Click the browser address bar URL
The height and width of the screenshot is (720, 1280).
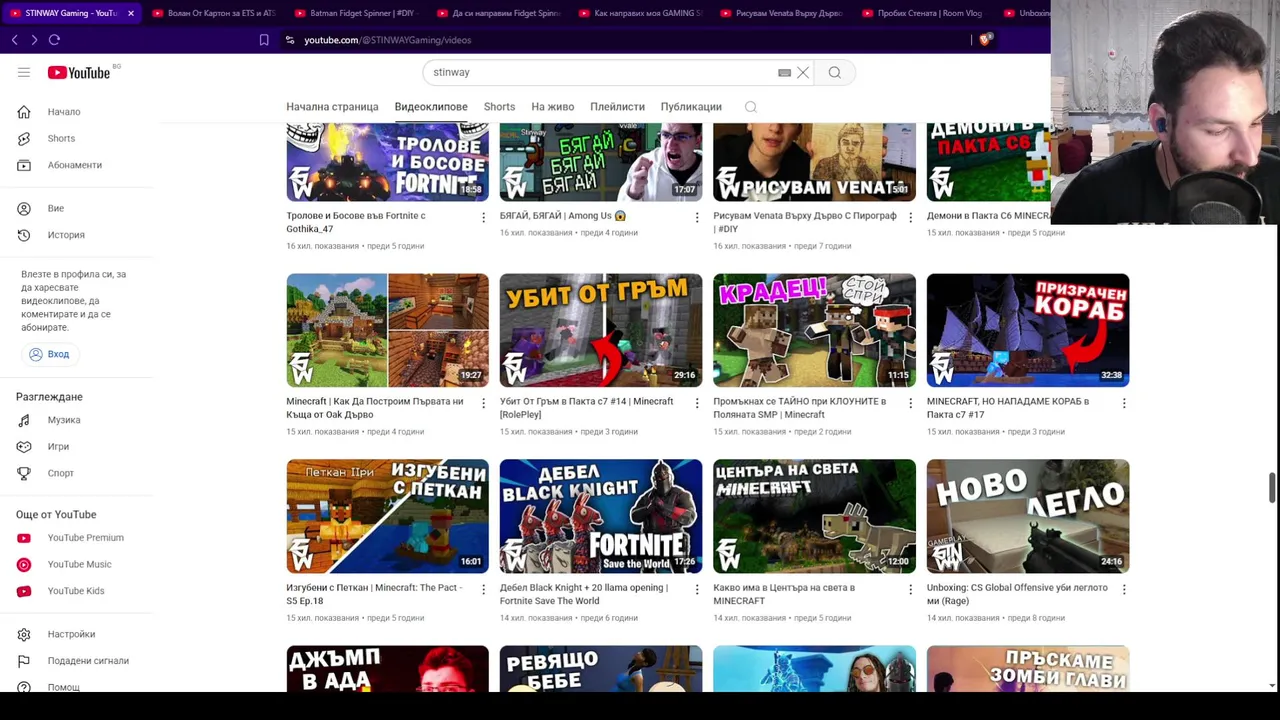(387, 40)
